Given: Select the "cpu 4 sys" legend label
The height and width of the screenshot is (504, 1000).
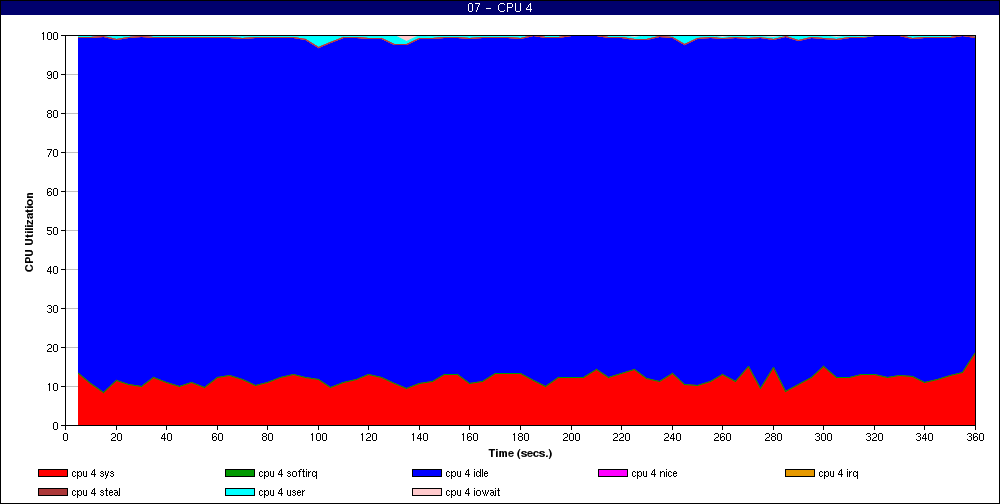Looking at the screenshot, I should pyautogui.click(x=95, y=473).
